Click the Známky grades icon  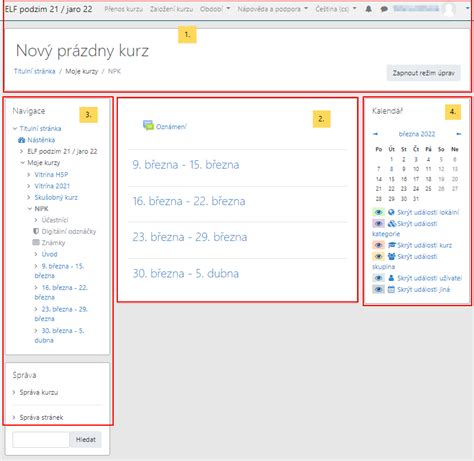coord(36,242)
